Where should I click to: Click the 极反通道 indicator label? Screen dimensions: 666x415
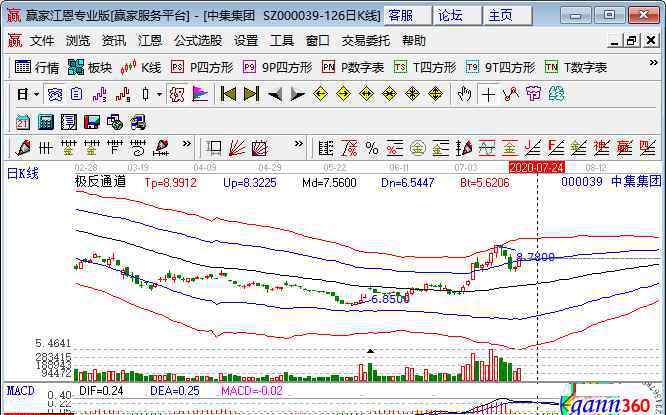pyautogui.click(x=100, y=182)
